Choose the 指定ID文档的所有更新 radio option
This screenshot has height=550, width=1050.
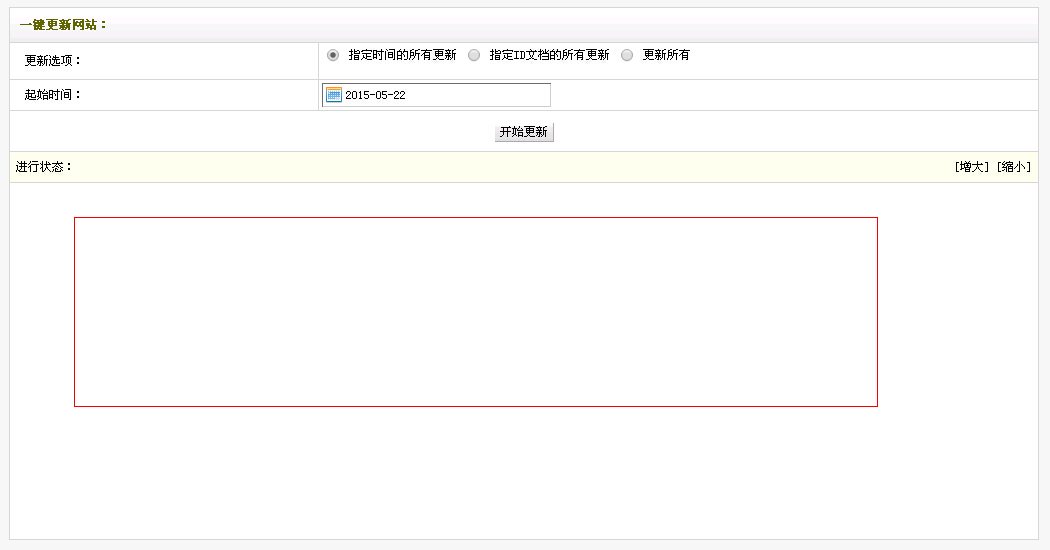(474, 55)
